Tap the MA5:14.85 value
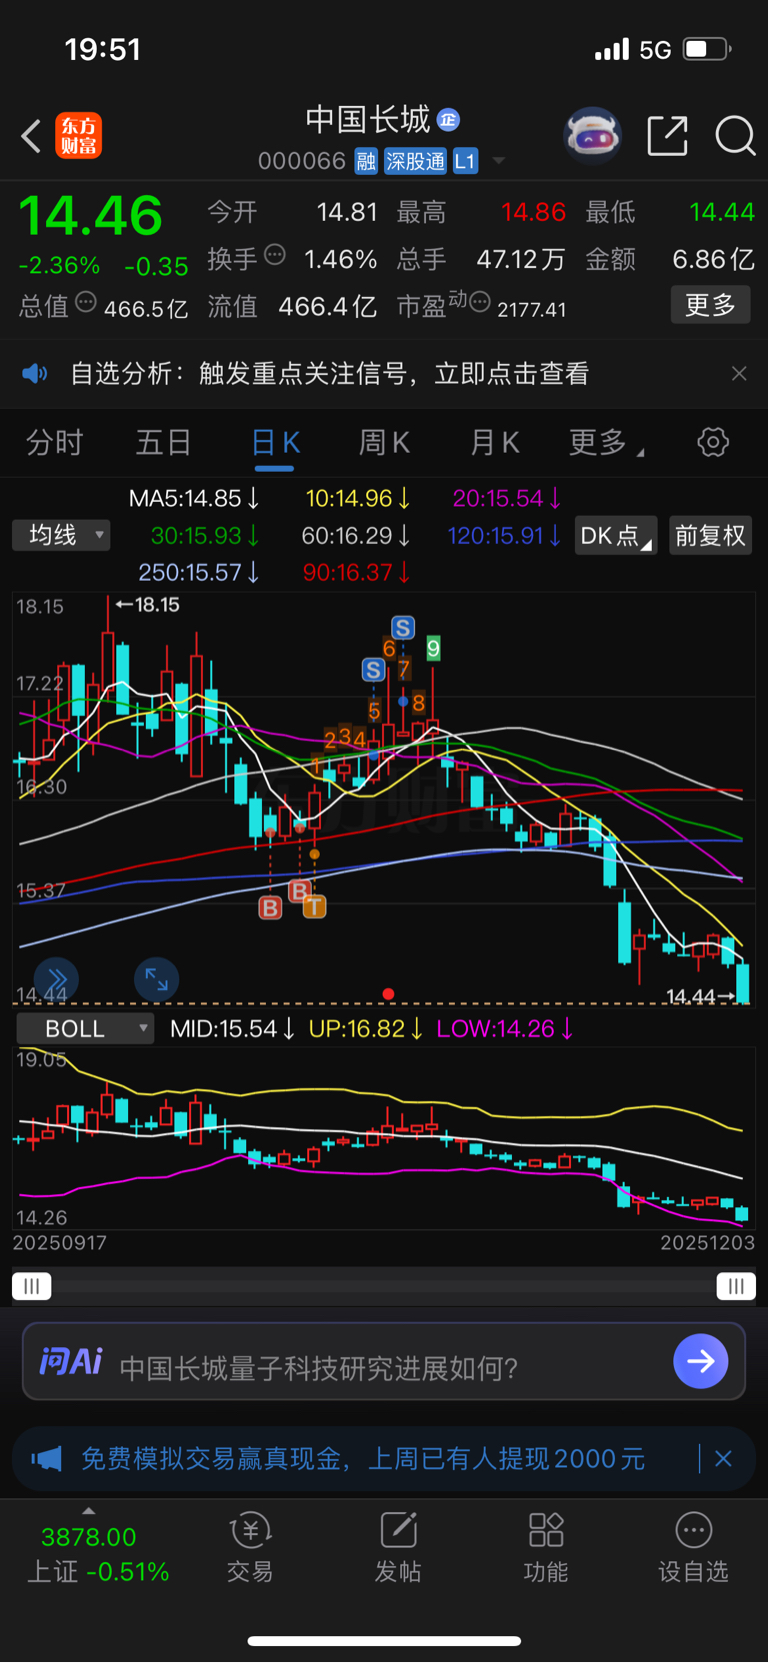 tap(194, 498)
